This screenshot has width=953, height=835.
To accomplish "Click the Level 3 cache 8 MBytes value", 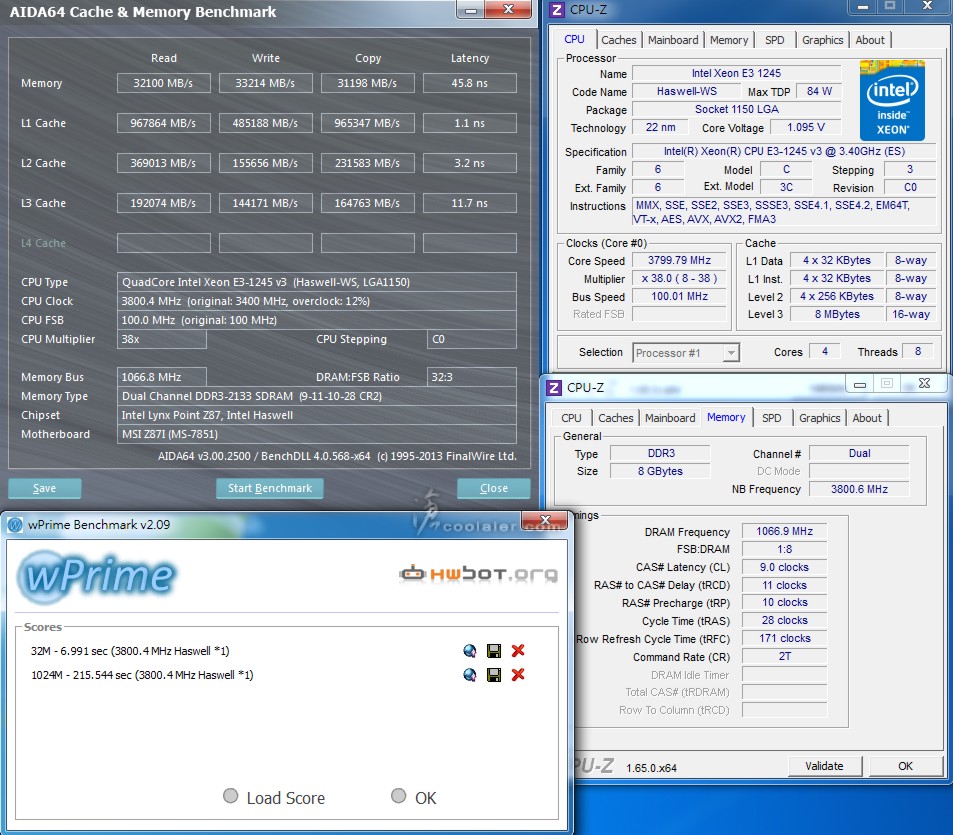I will (837, 314).
